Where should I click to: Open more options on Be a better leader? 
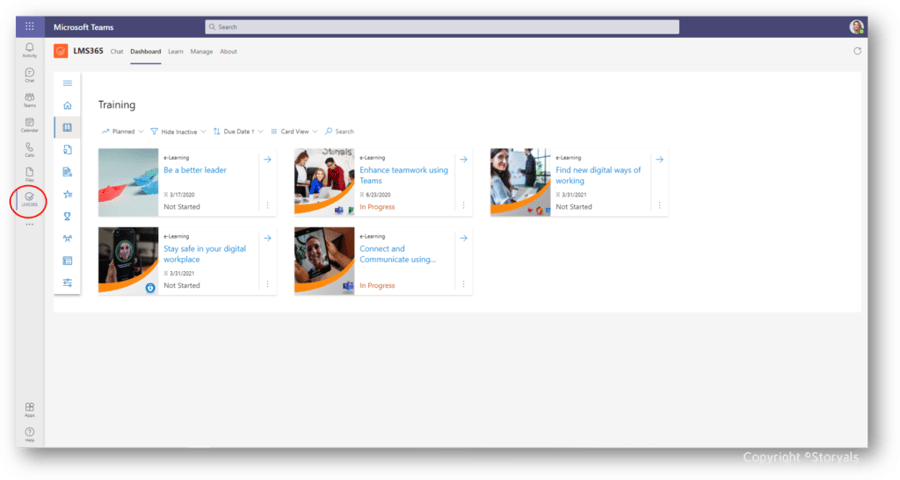tap(267, 205)
